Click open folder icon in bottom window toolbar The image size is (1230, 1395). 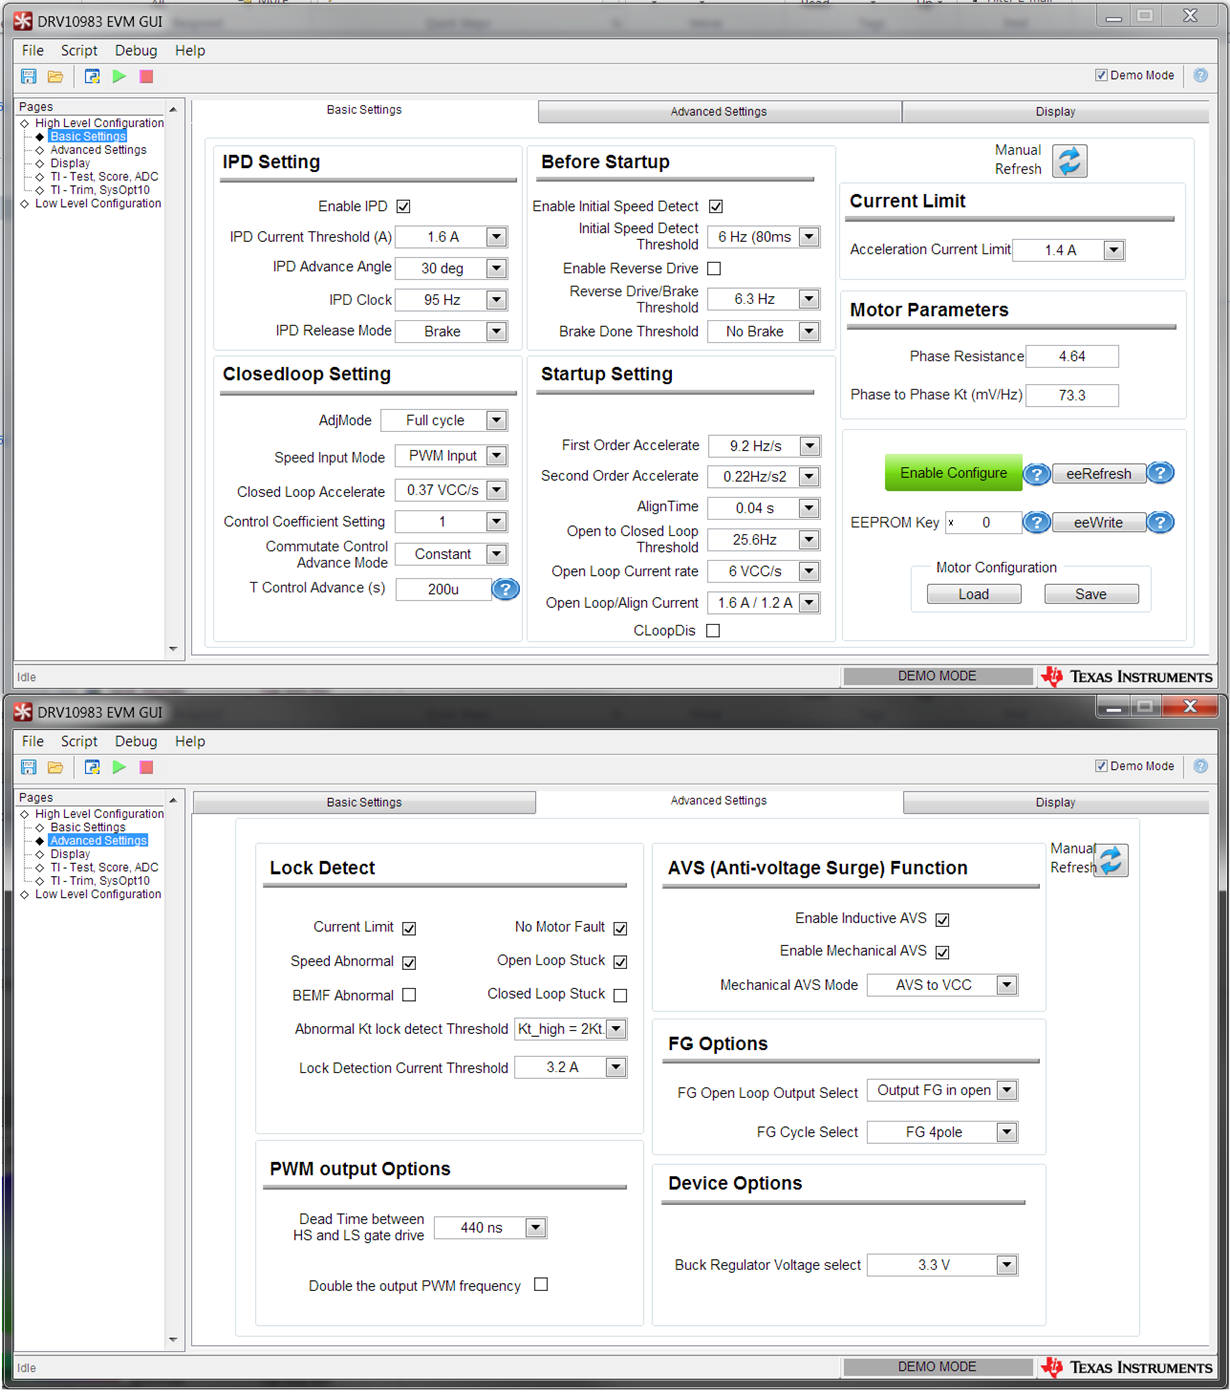point(56,767)
